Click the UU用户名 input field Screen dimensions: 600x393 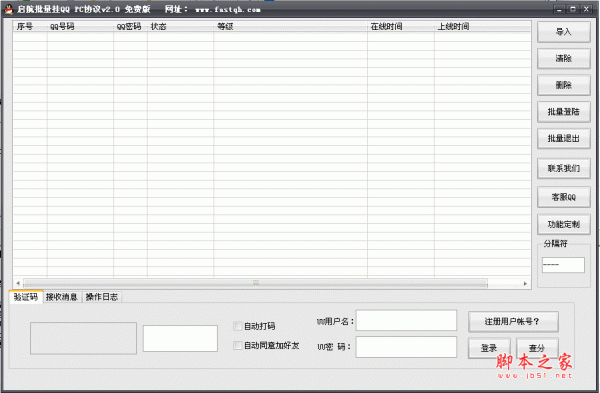click(x=406, y=320)
